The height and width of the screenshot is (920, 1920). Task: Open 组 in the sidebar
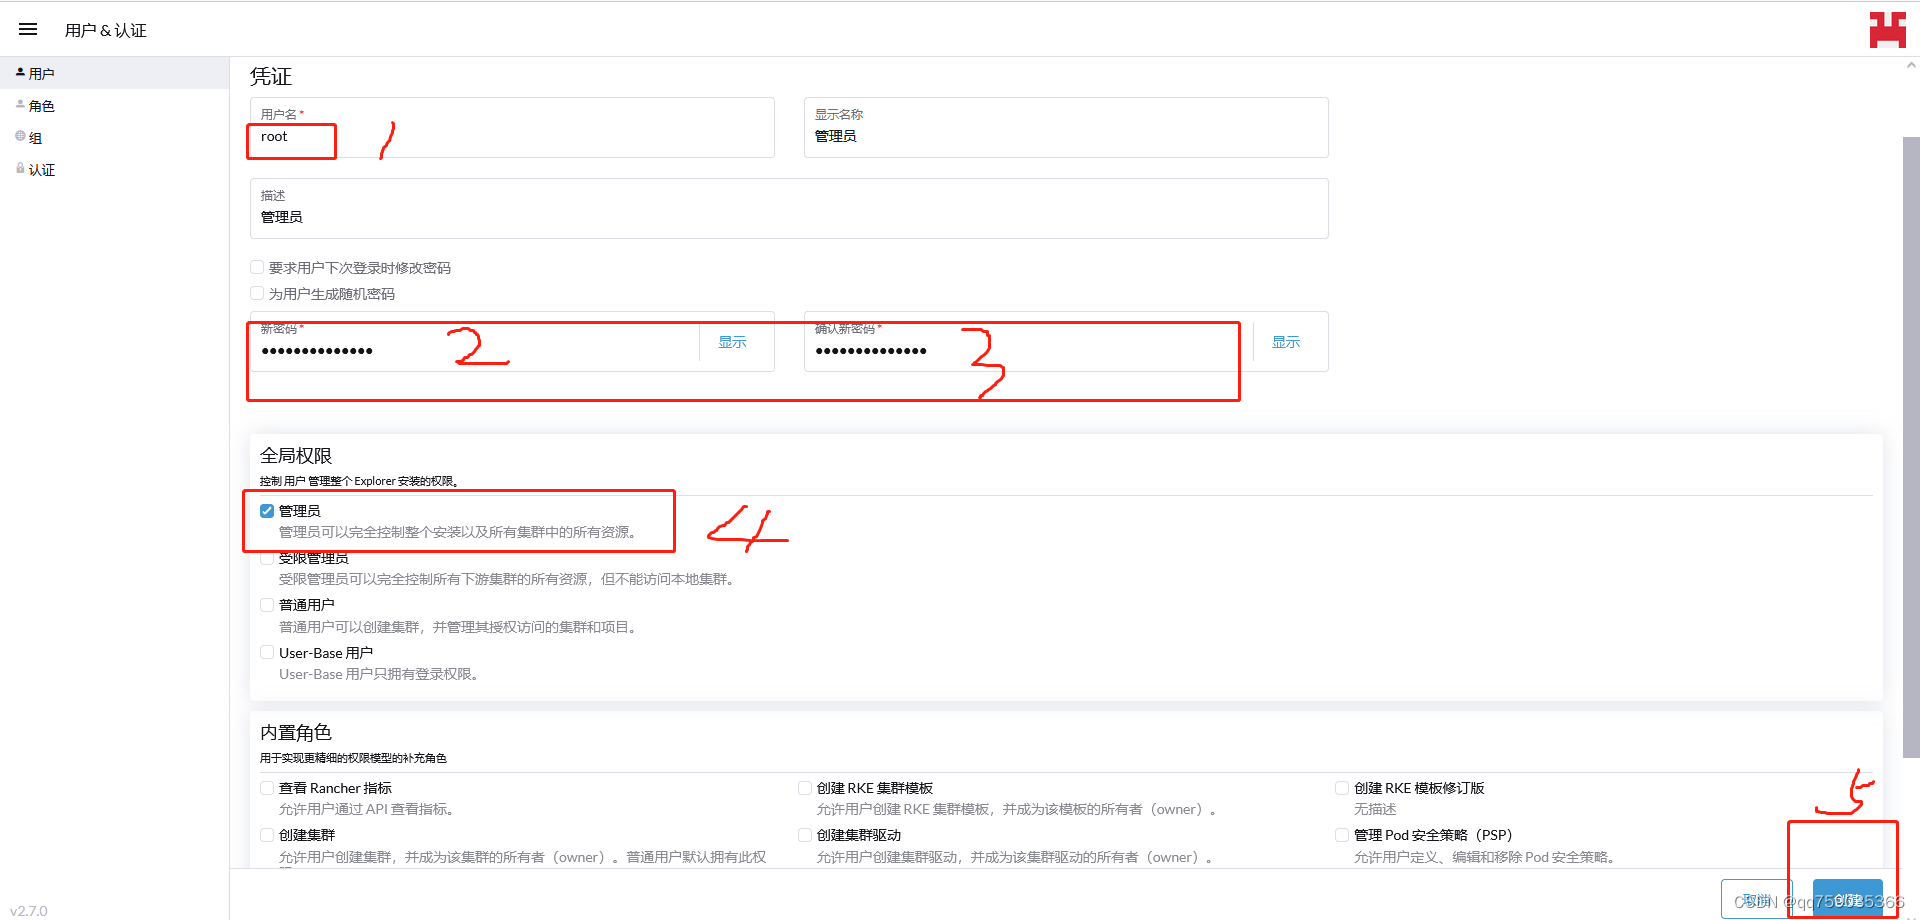point(114,137)
